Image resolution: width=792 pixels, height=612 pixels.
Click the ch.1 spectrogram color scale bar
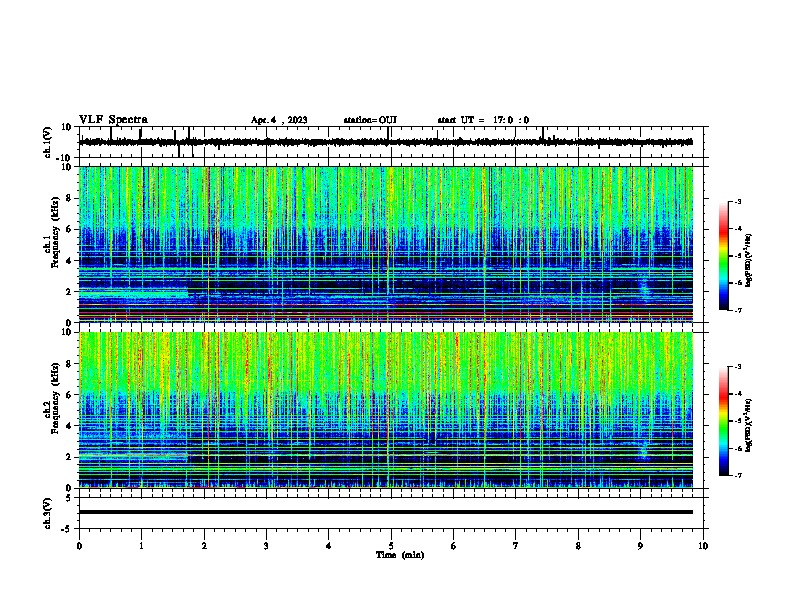(x=724, y=256)
